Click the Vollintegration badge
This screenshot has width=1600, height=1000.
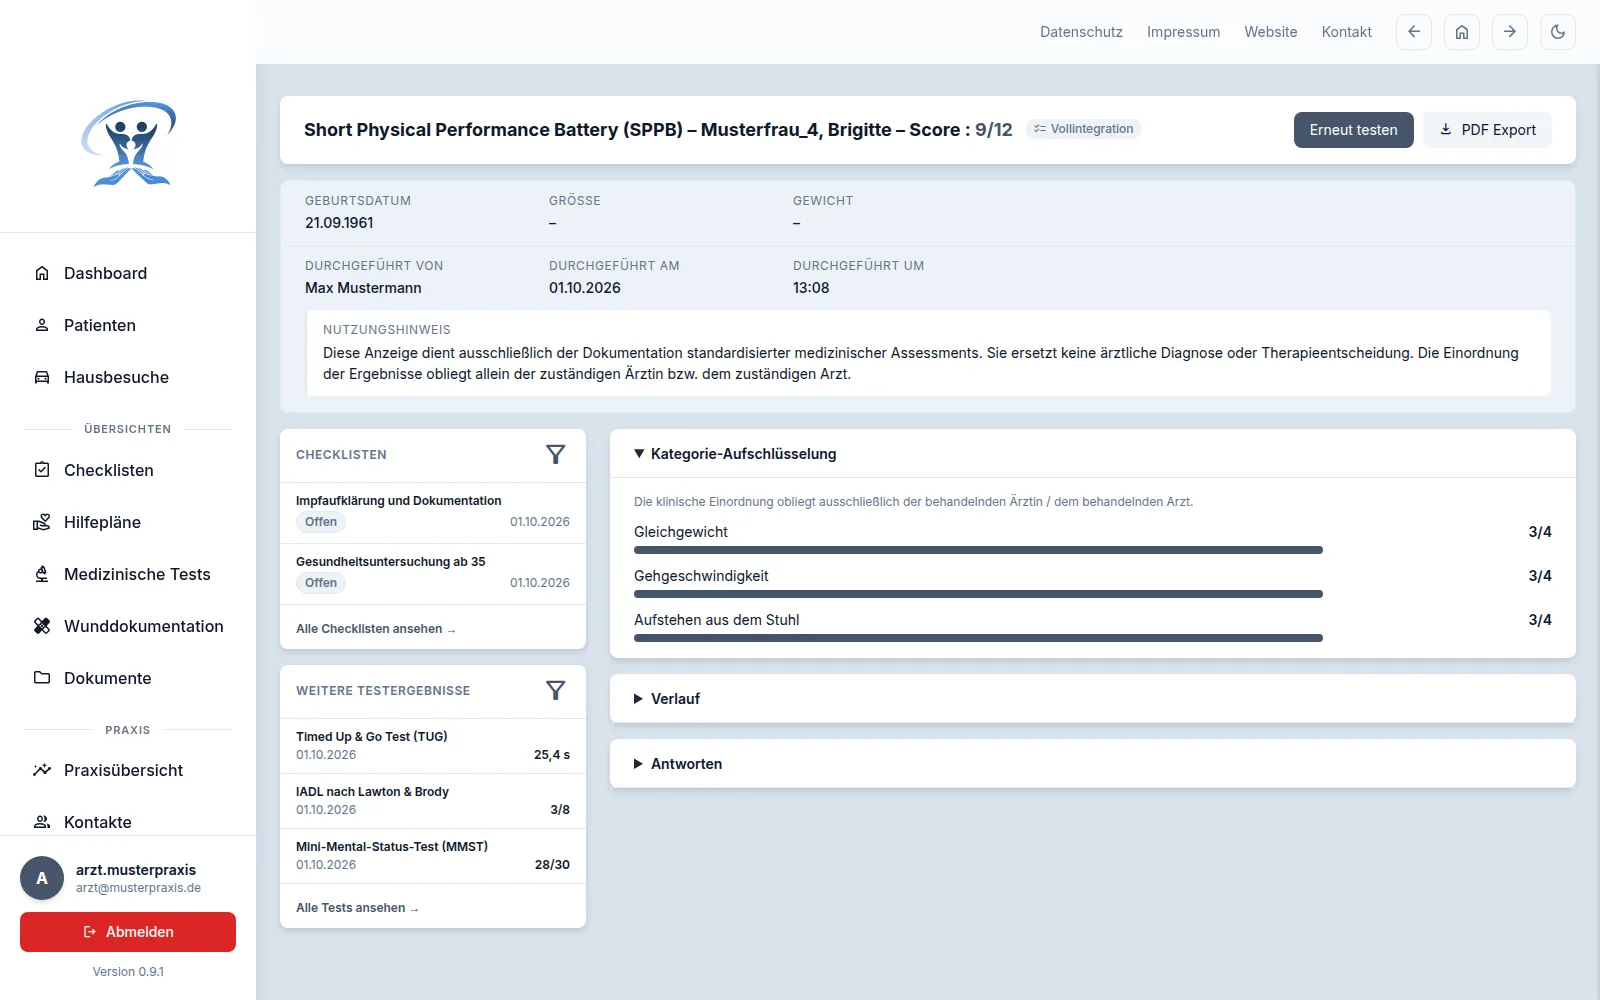1083,129
